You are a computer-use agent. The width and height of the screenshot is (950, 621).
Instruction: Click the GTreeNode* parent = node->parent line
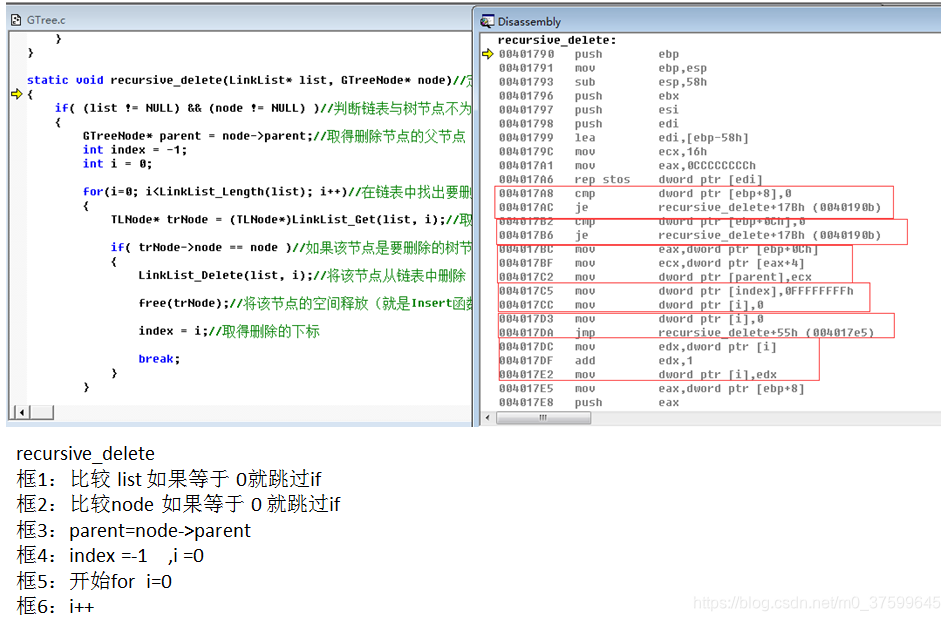(274, 136)
